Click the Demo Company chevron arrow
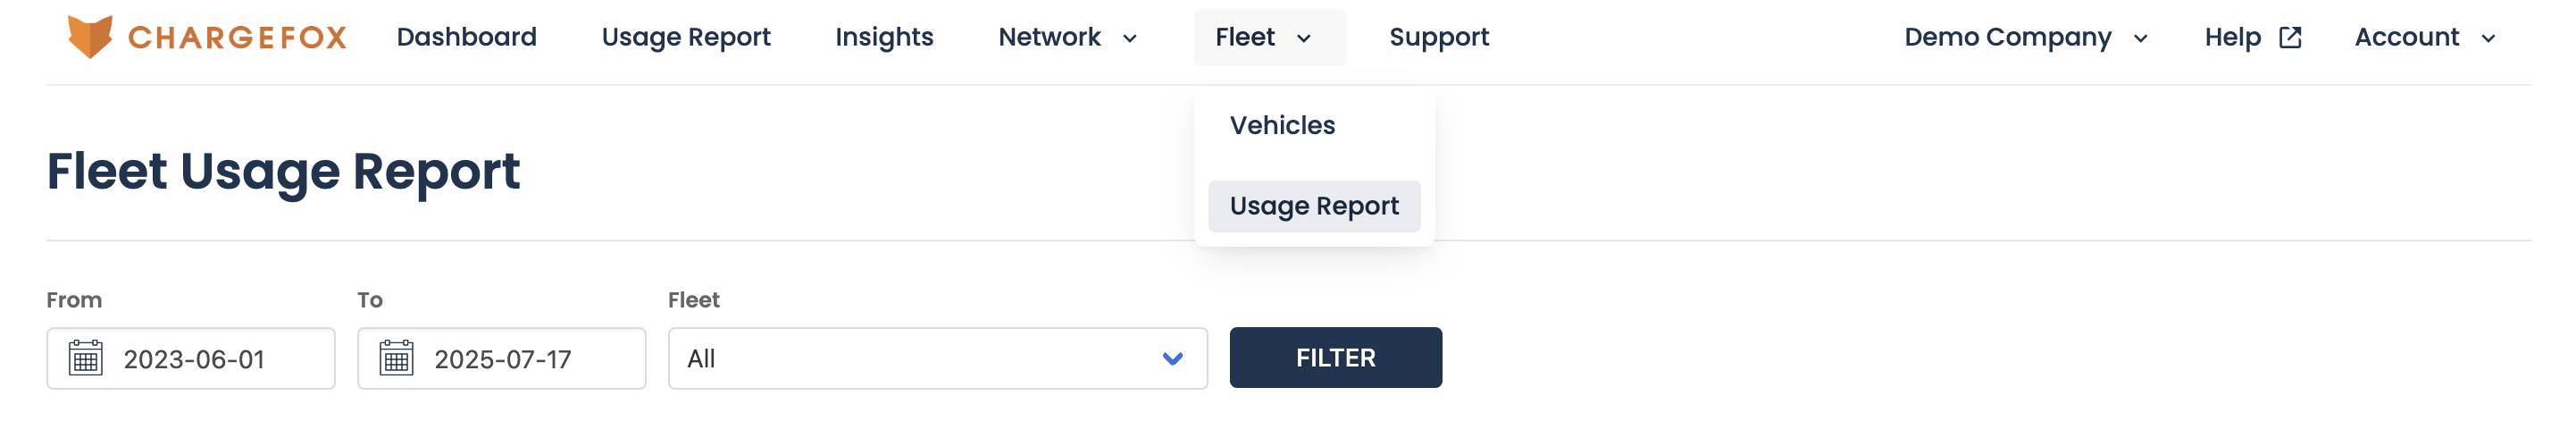2576x438 pixels. 2141,39
